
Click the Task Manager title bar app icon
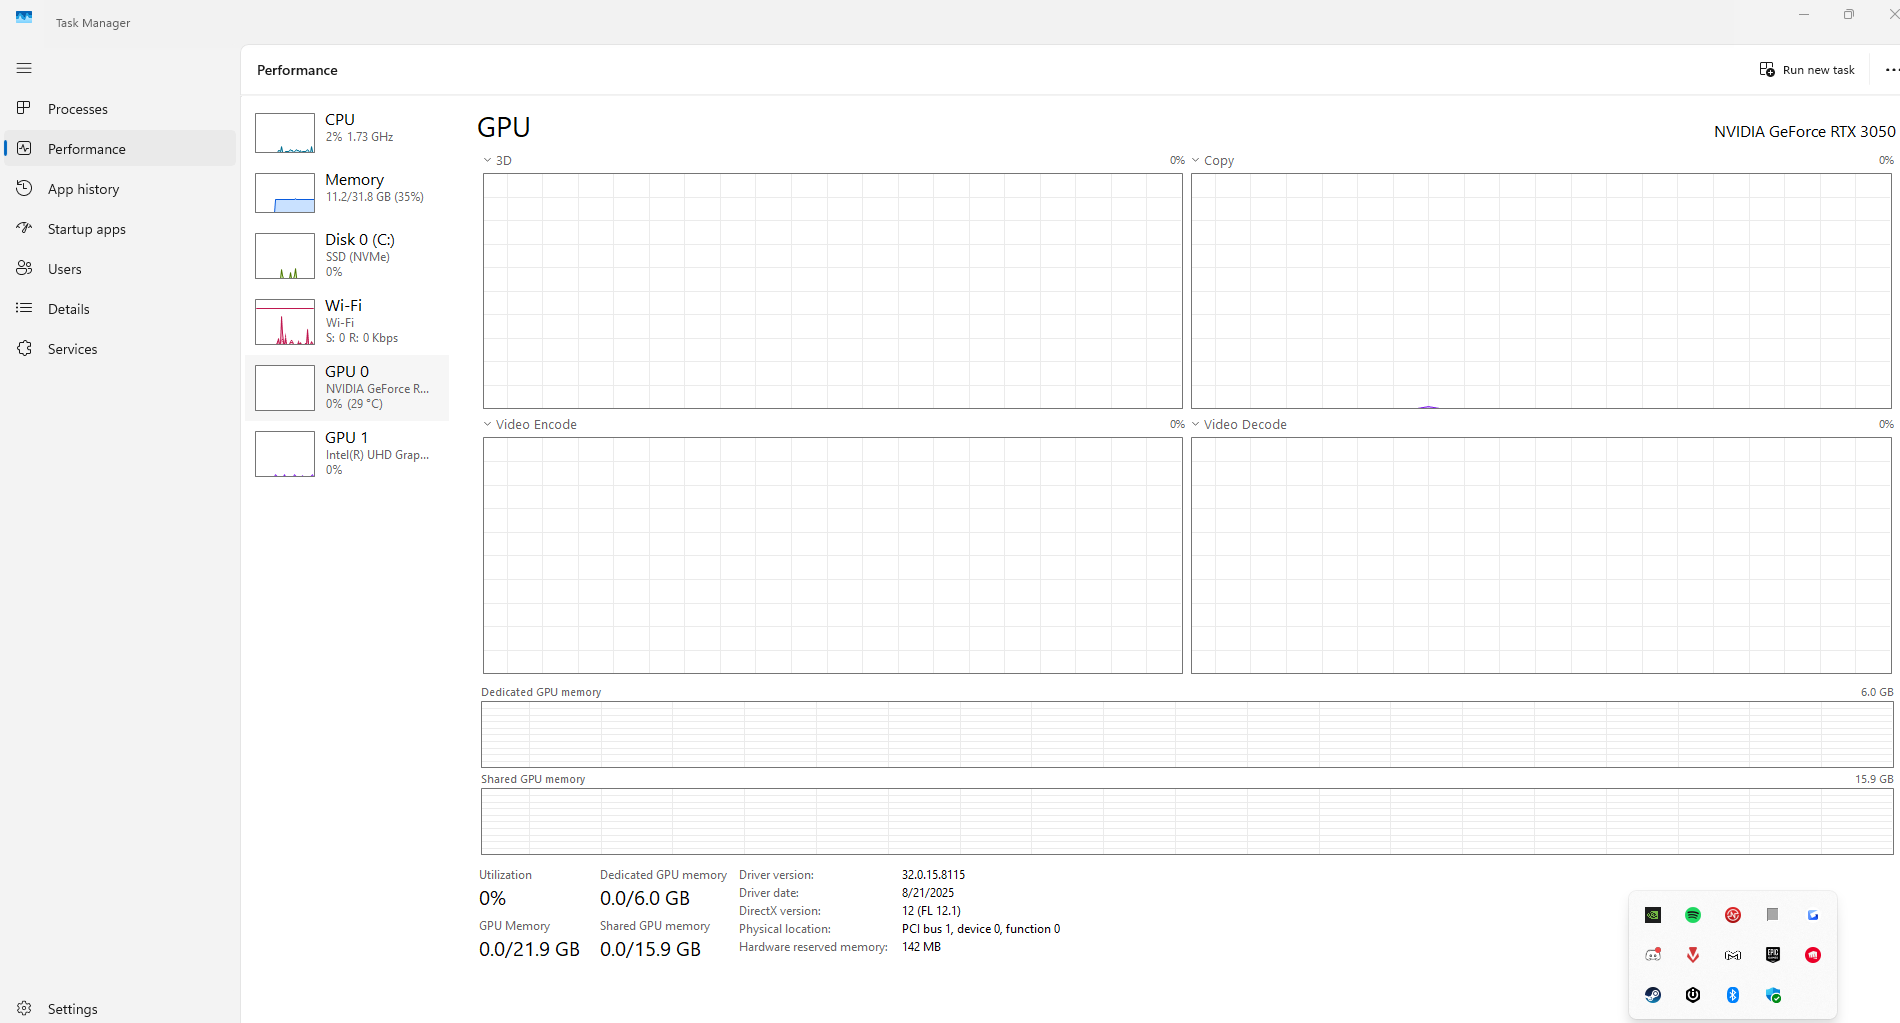[x=24, y=17]
